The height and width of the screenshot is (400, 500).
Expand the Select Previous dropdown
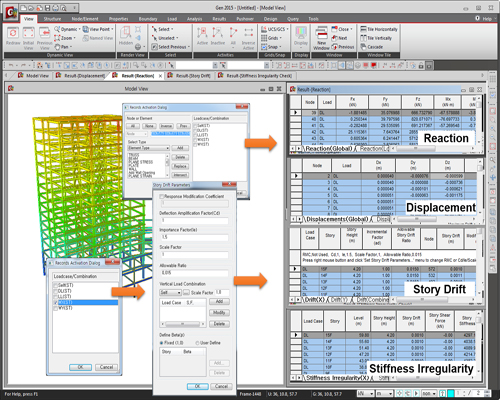coord(189,47)
